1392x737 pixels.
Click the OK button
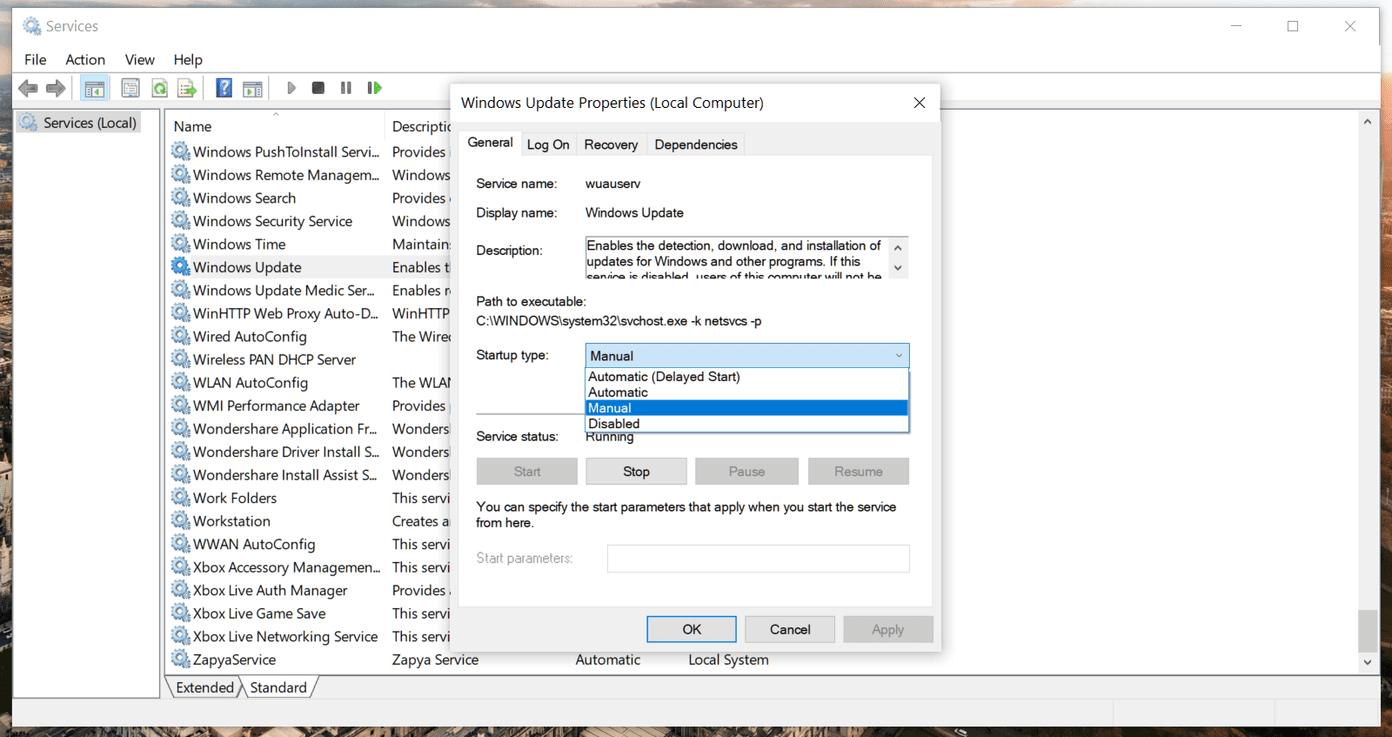692,629
